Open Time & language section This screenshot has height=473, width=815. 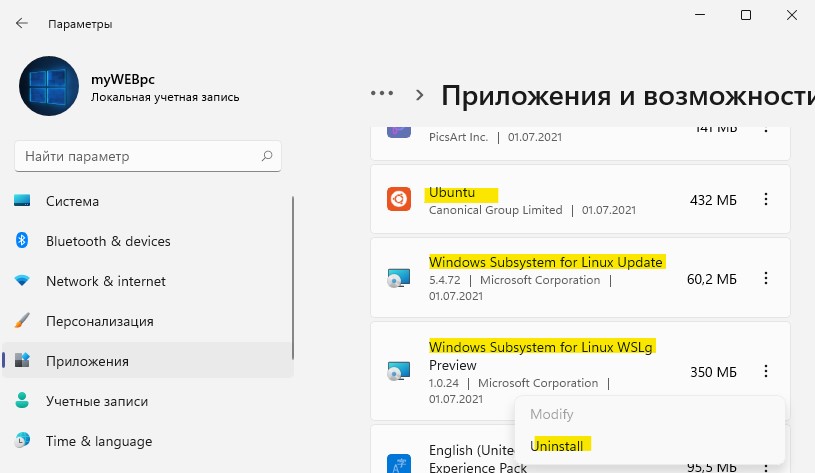[148, 441]
